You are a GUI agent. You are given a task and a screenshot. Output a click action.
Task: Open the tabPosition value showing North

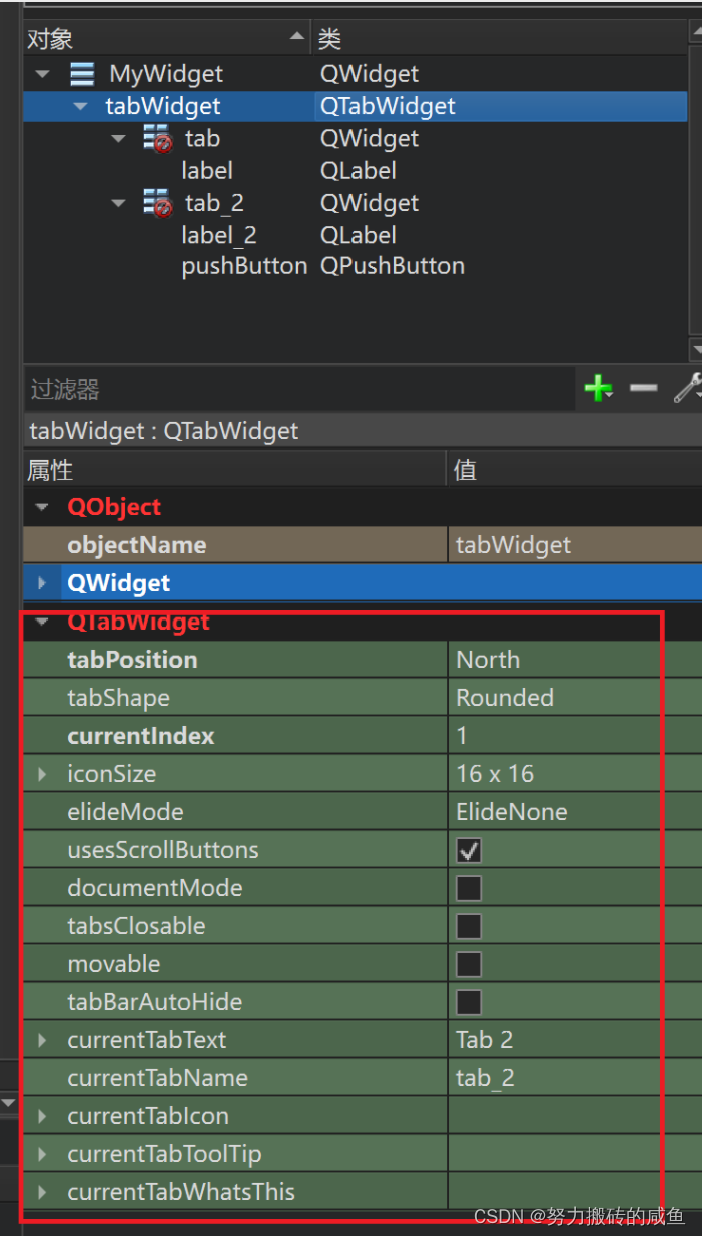488,659
